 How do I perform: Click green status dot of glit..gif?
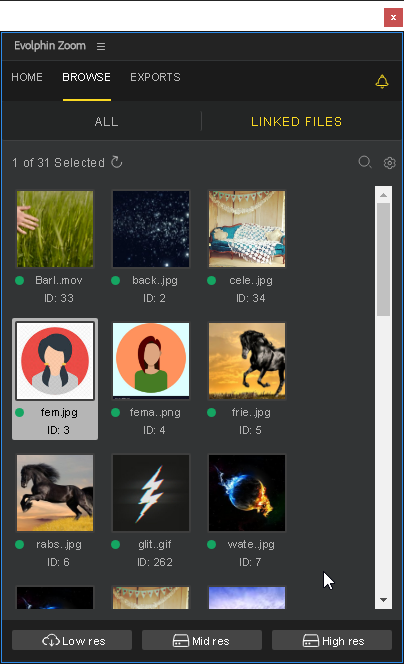(x=116, y=545)
